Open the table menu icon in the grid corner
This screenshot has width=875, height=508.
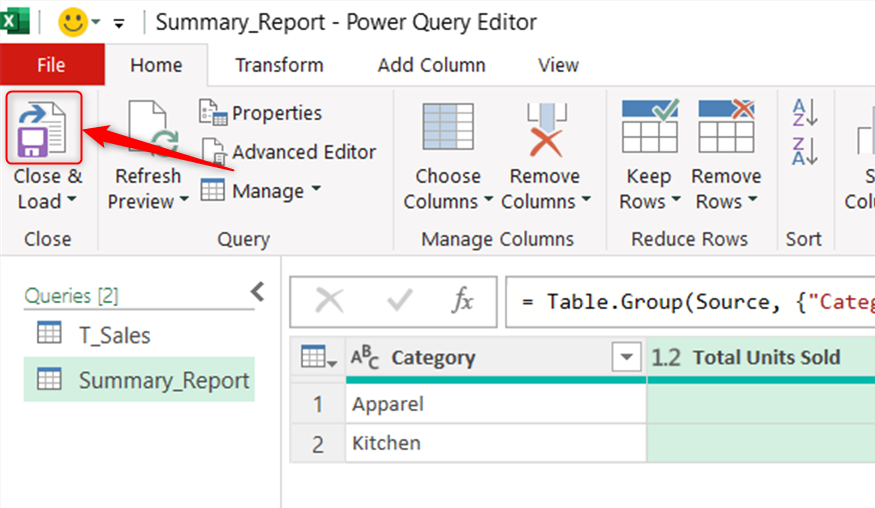(x=318, y=357)
